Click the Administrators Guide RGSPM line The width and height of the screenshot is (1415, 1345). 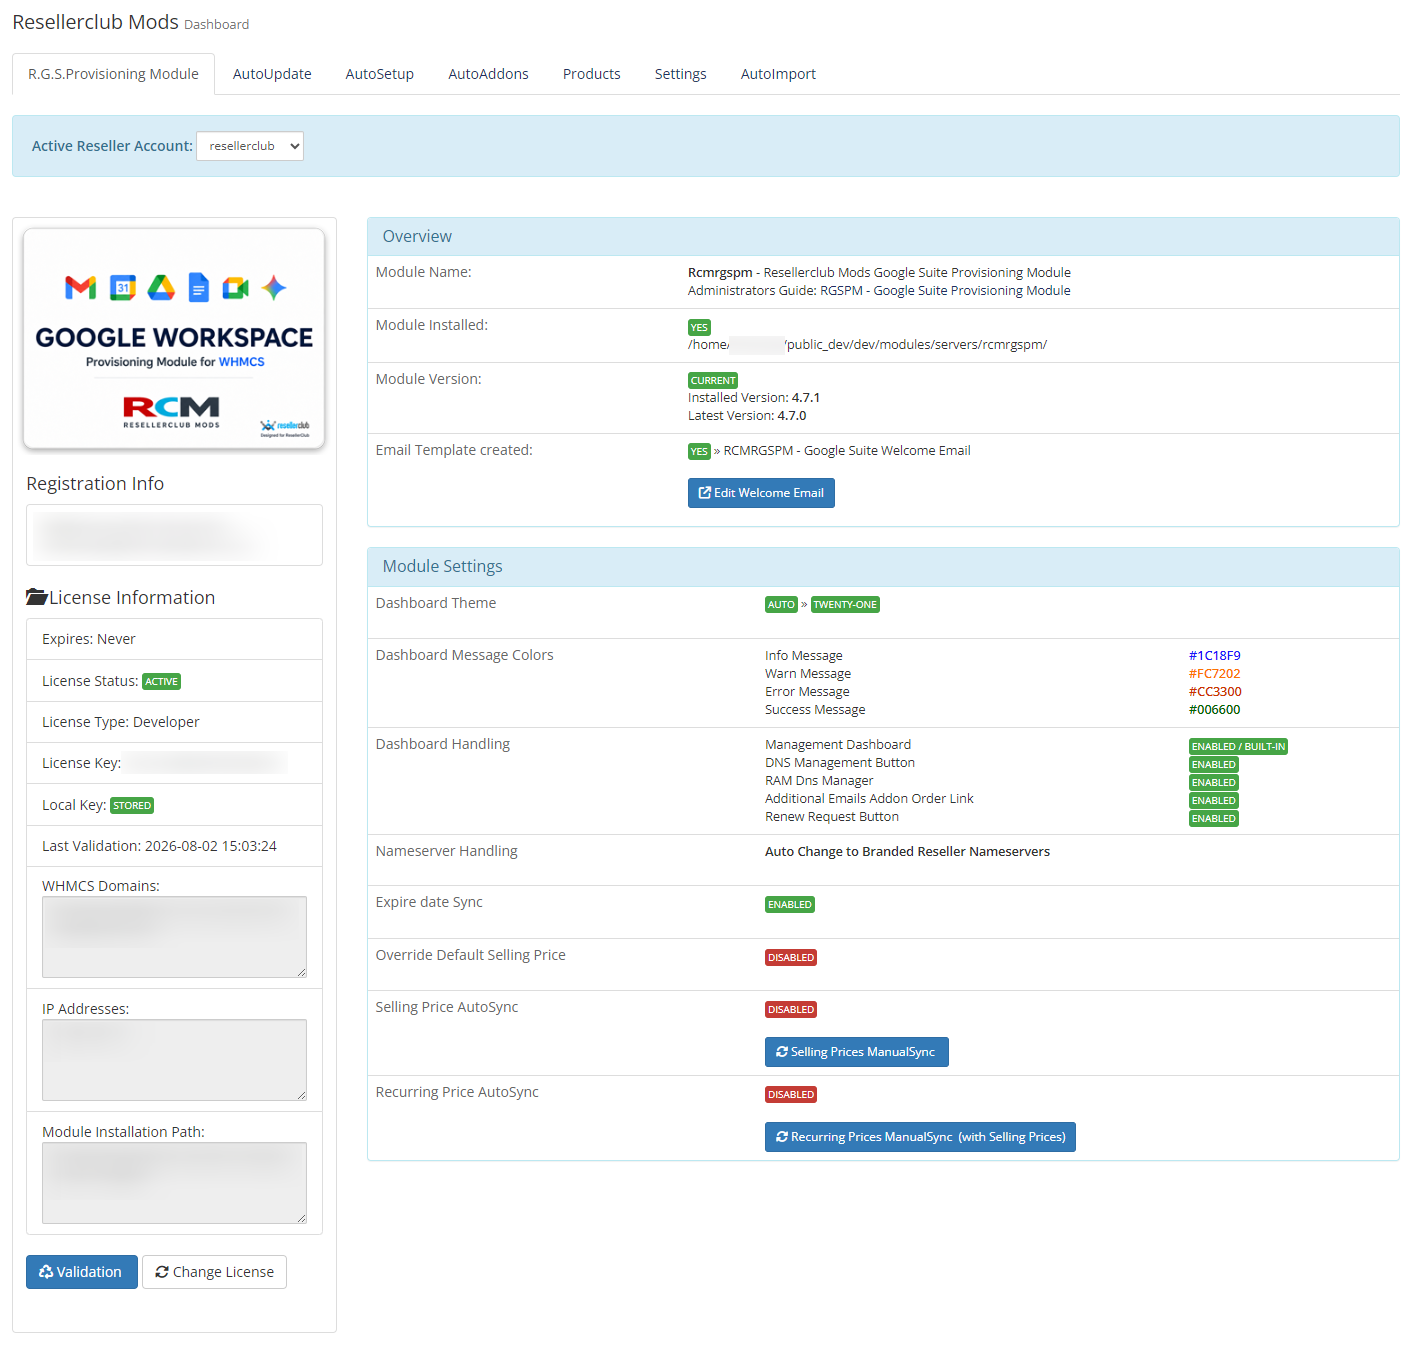[x=879, y=291]
